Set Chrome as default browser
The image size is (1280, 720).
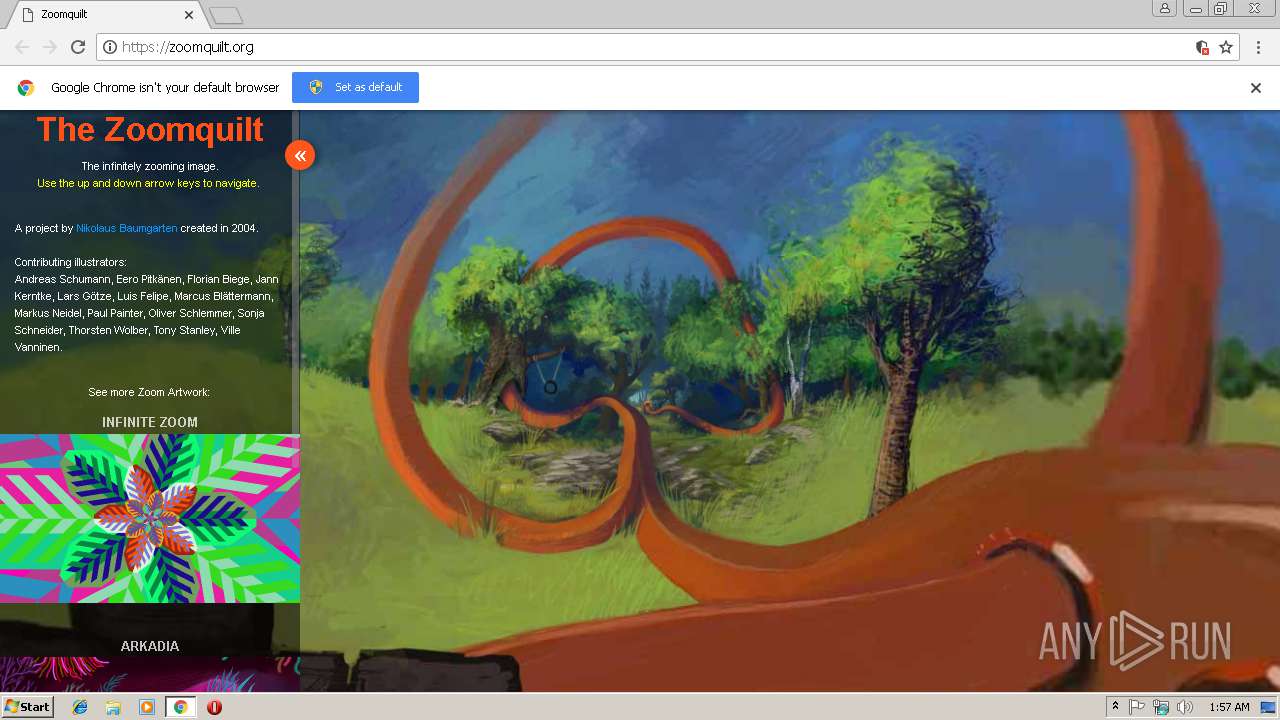pos(355,87)
